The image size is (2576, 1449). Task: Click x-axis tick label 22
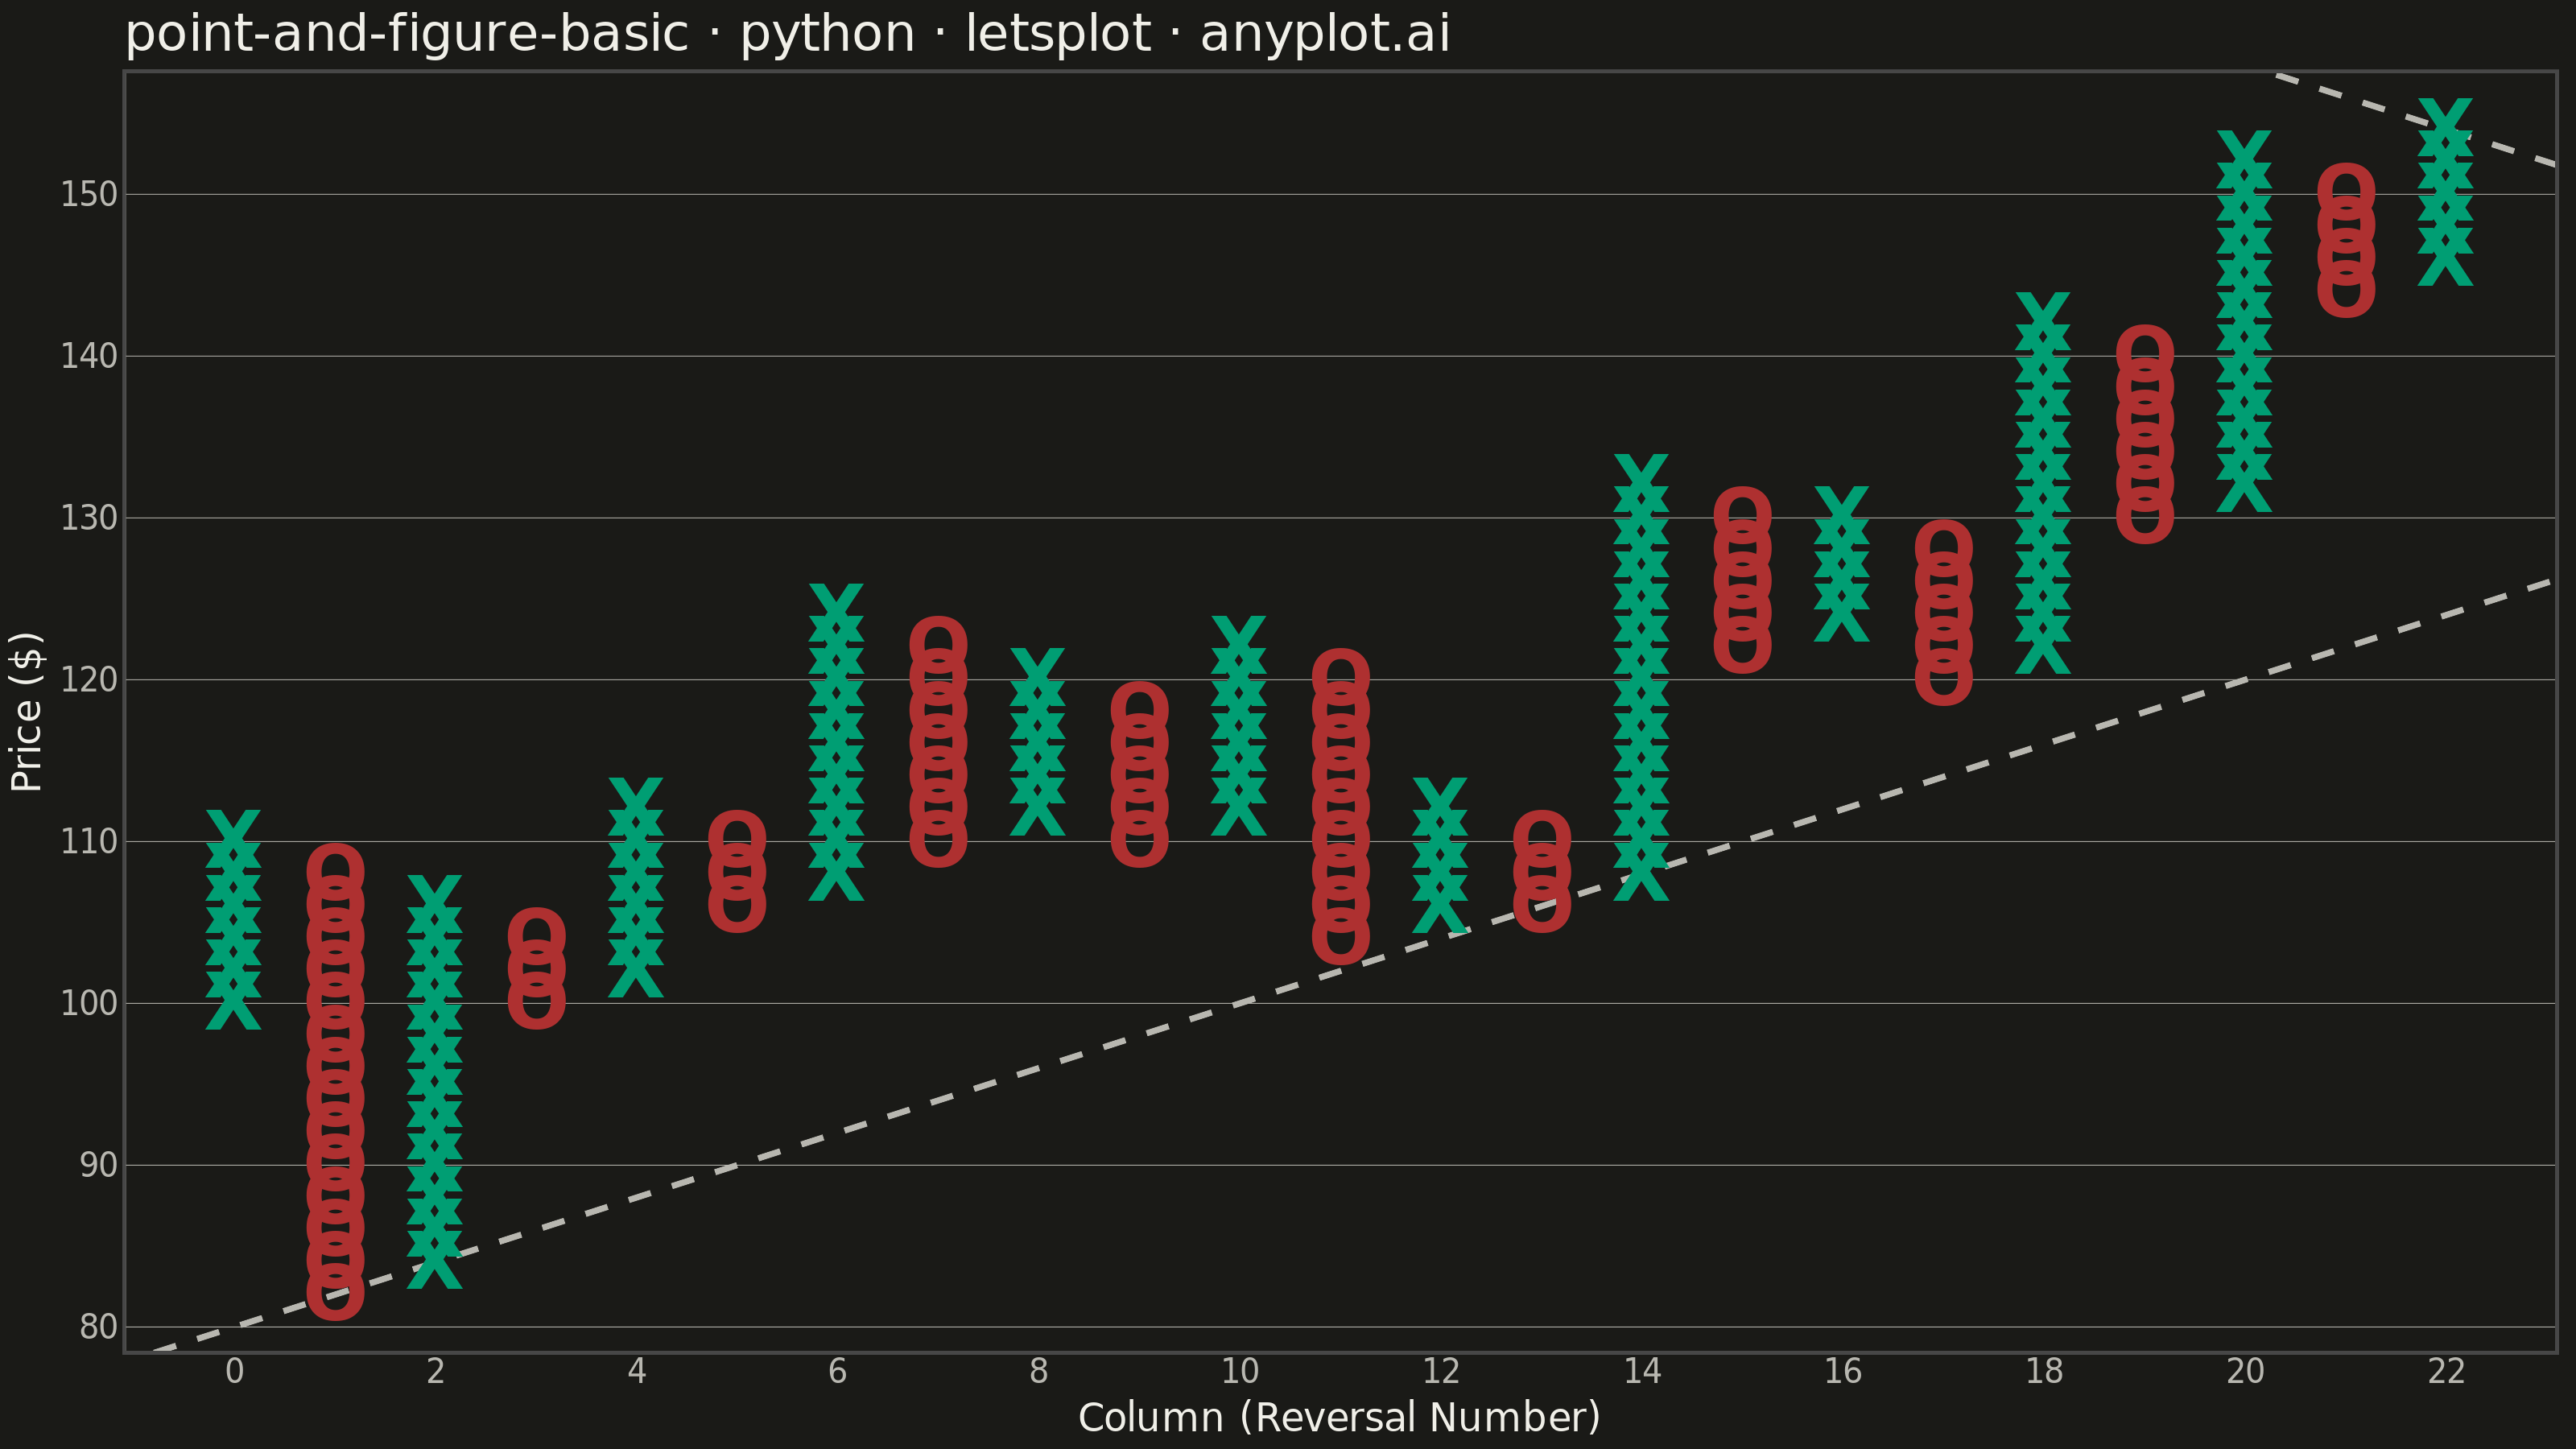click(x=2446, y=1371)
